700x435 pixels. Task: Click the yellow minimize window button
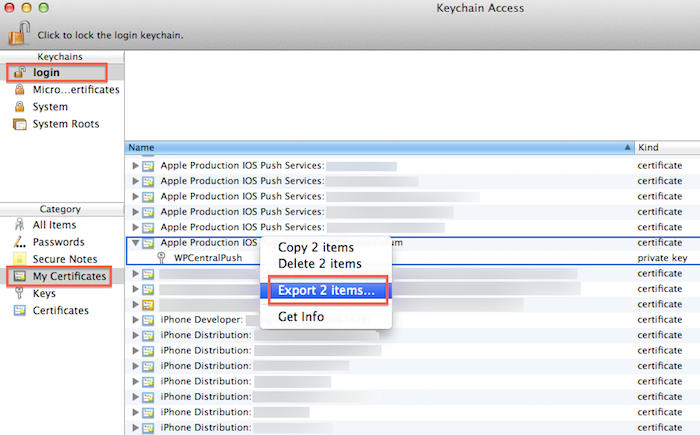(x=26, y=8)
